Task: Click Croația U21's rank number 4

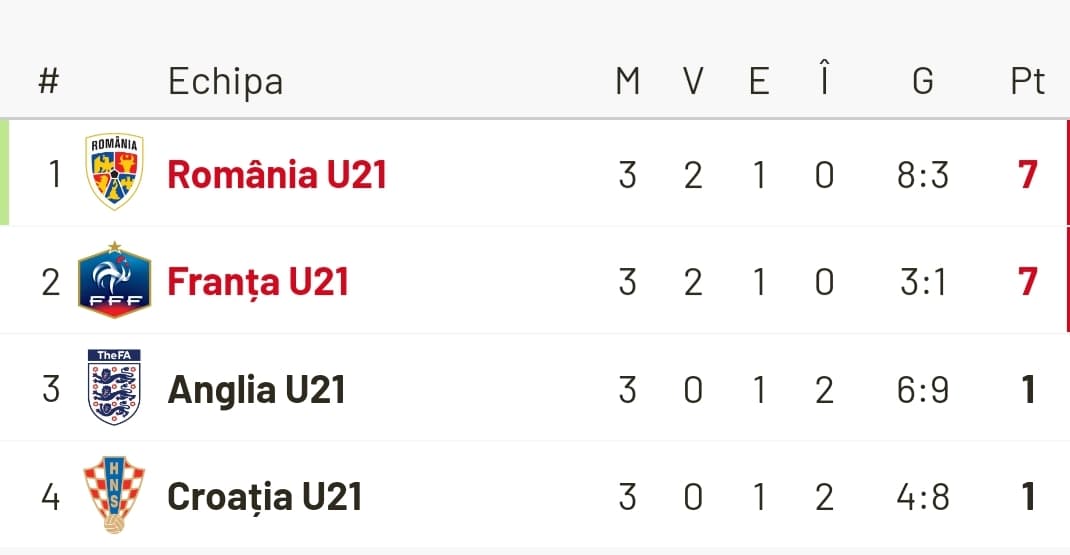Action: tap(51, 496)
